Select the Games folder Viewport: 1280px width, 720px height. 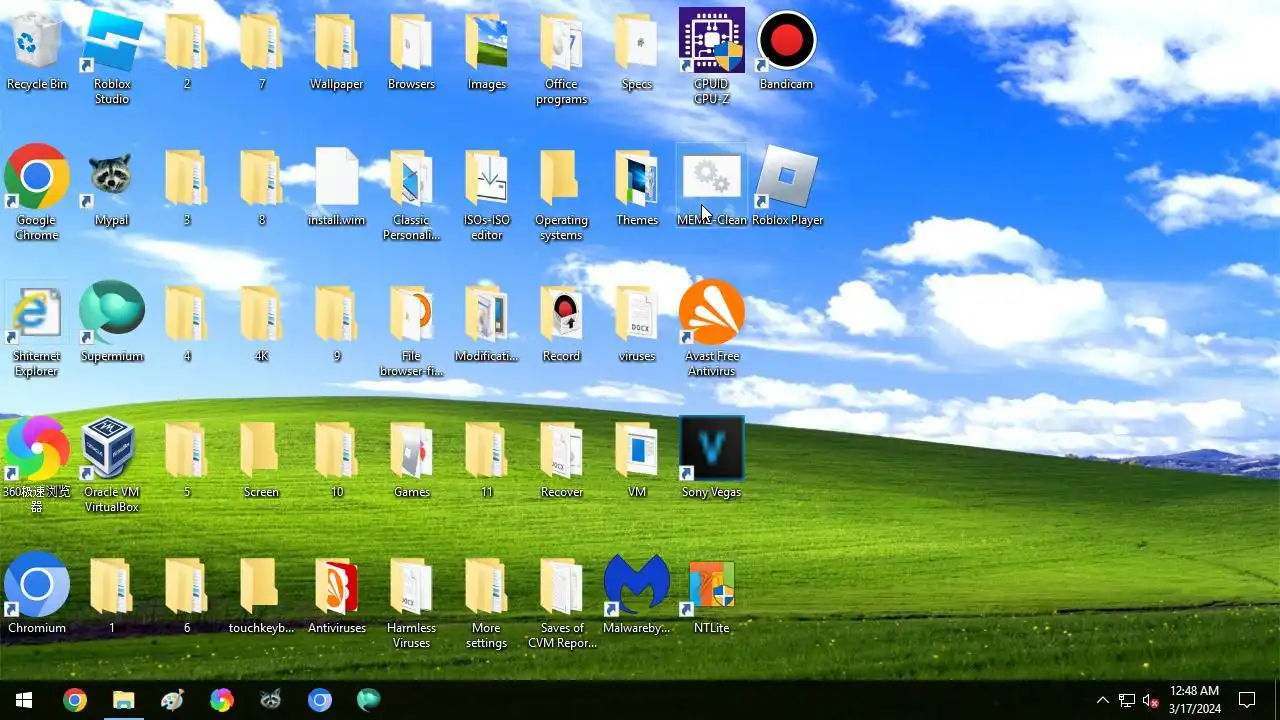coord(411,459)
